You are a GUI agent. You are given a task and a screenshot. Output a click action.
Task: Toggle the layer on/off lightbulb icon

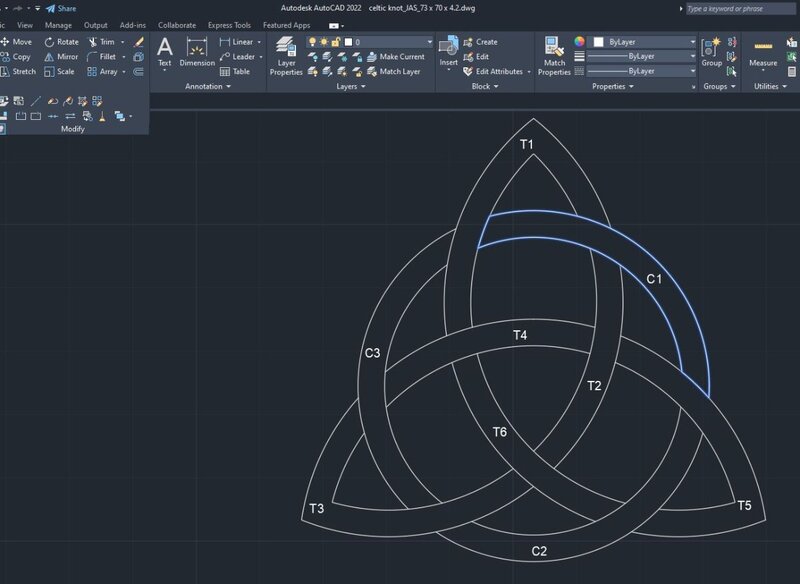click(x=312, y=42)
